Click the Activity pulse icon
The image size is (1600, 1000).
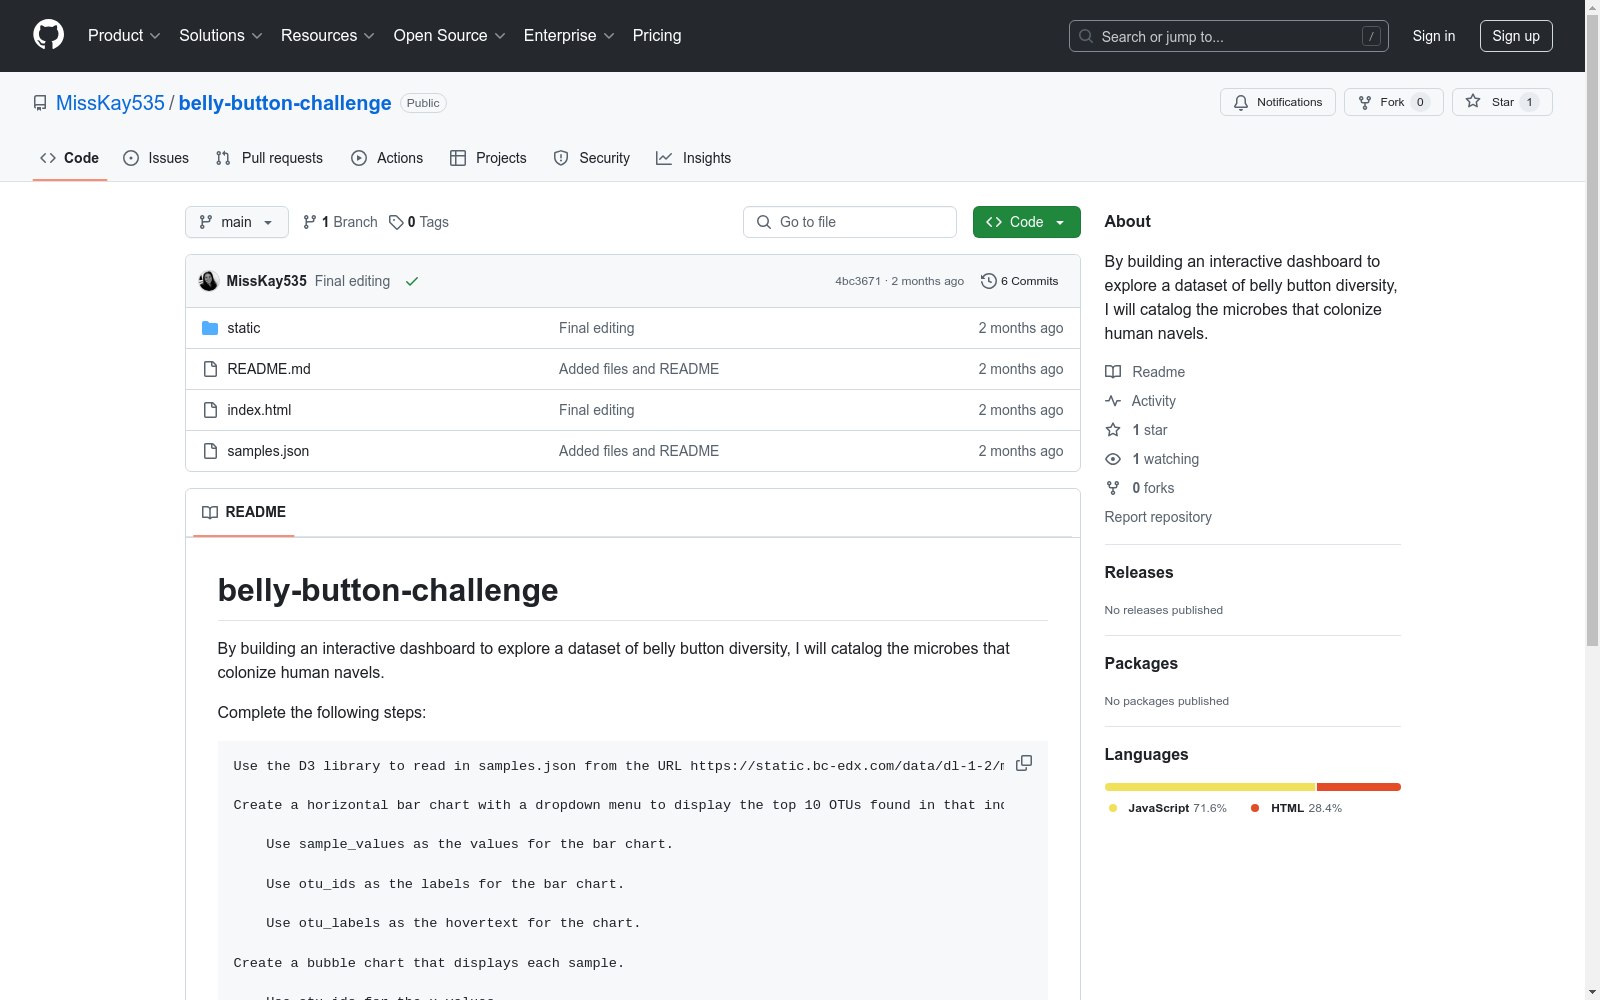coord(1113,401)
